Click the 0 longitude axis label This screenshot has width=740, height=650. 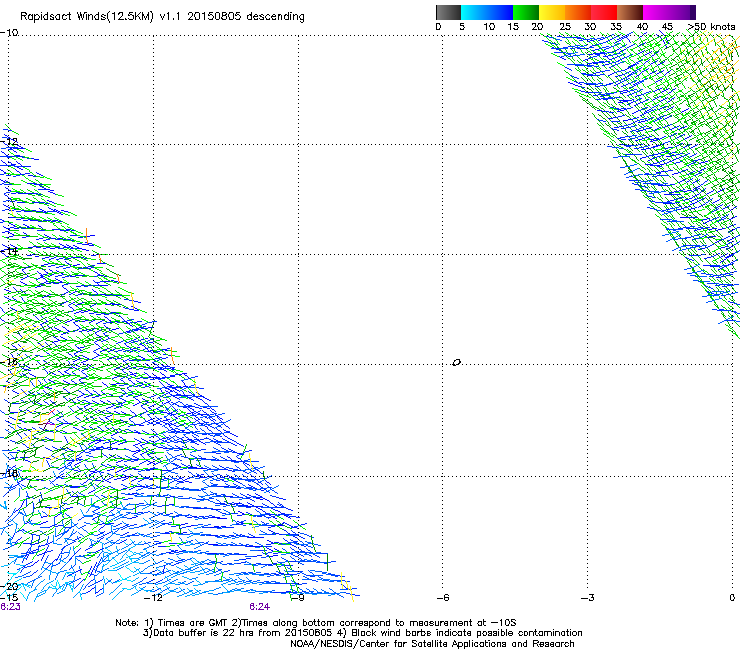(732, 598)
